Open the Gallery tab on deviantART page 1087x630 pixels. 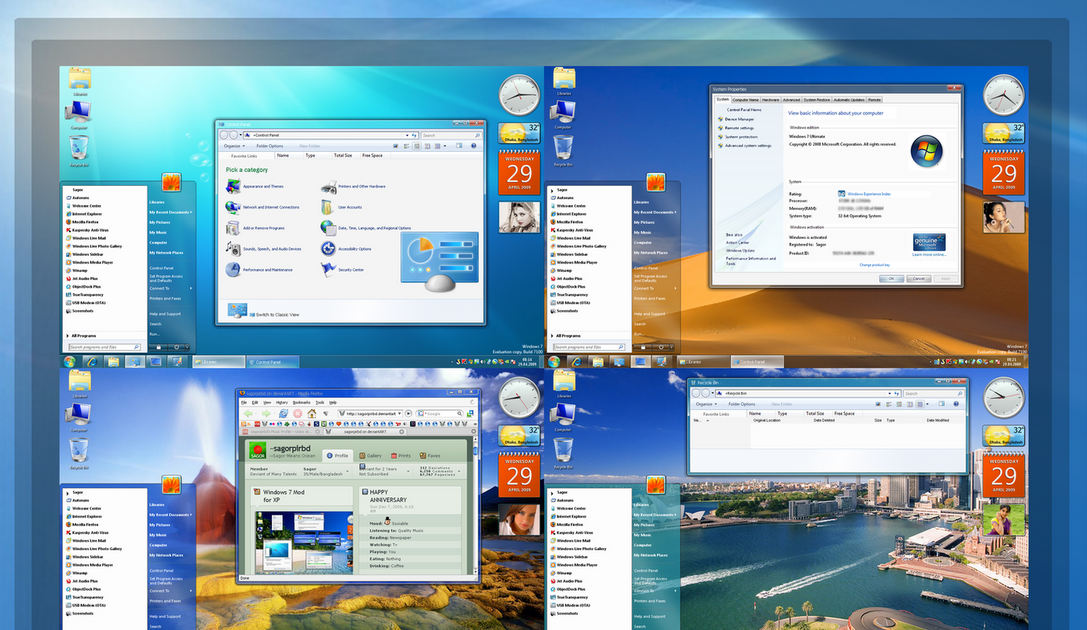(x=370, y=455)
